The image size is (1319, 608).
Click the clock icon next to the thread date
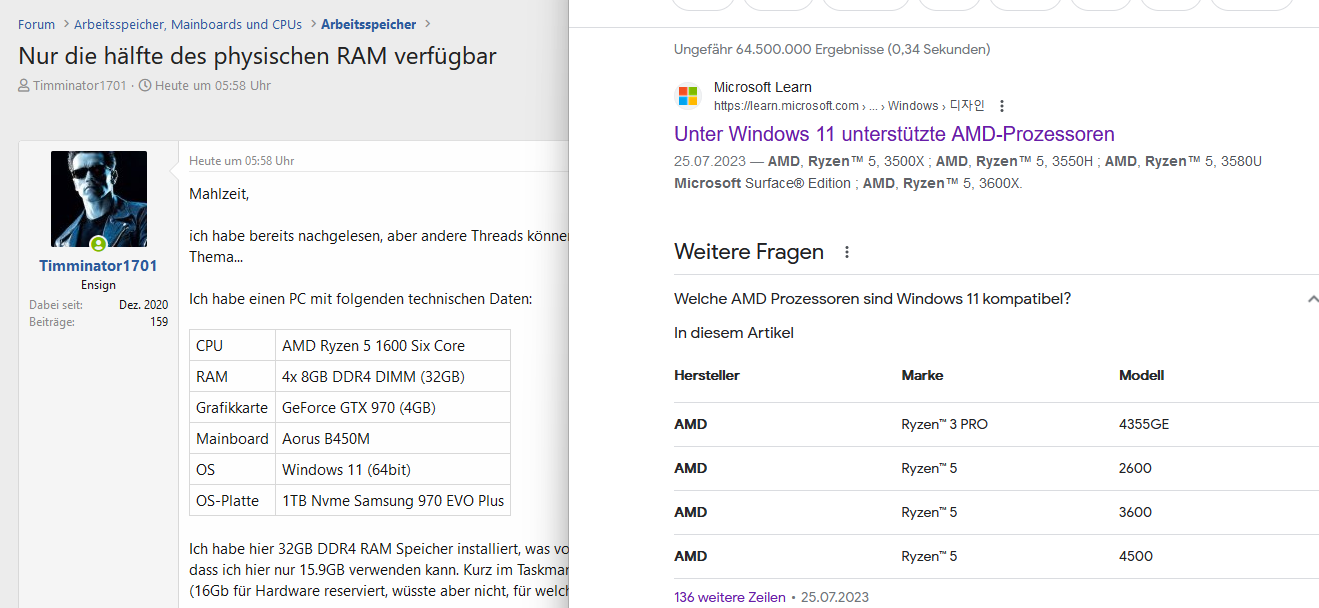click(x=145, y=86)
